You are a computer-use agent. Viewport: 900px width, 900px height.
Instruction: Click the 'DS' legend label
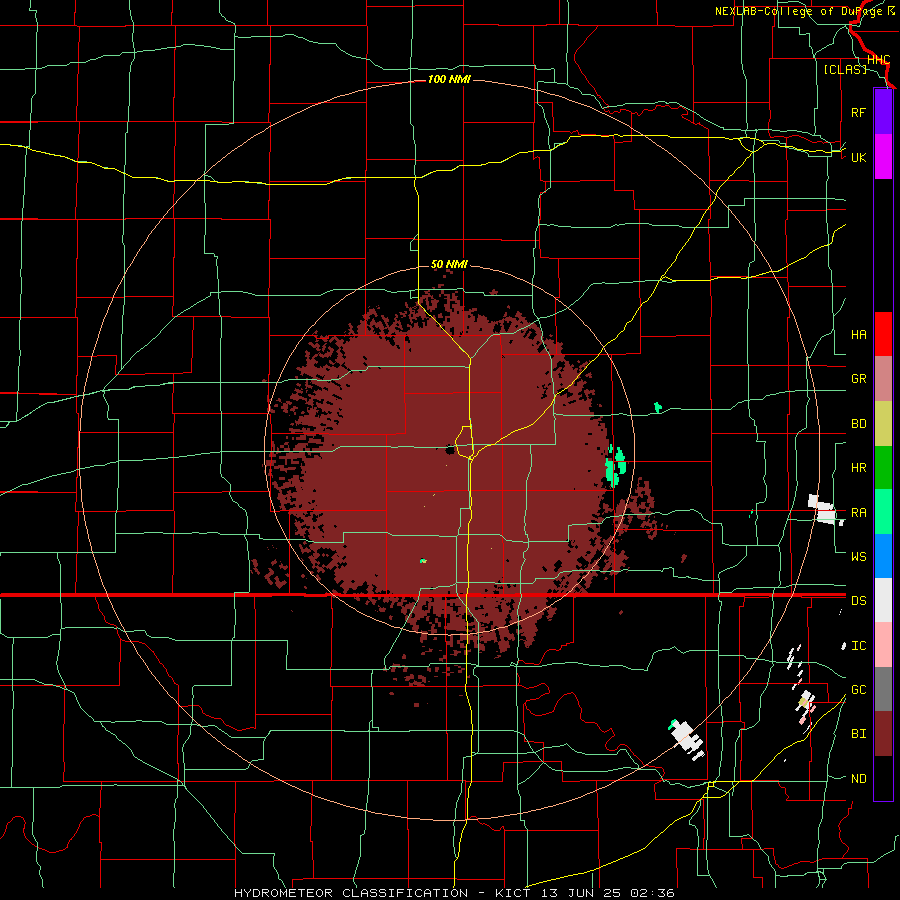click(x=858, y=601)
